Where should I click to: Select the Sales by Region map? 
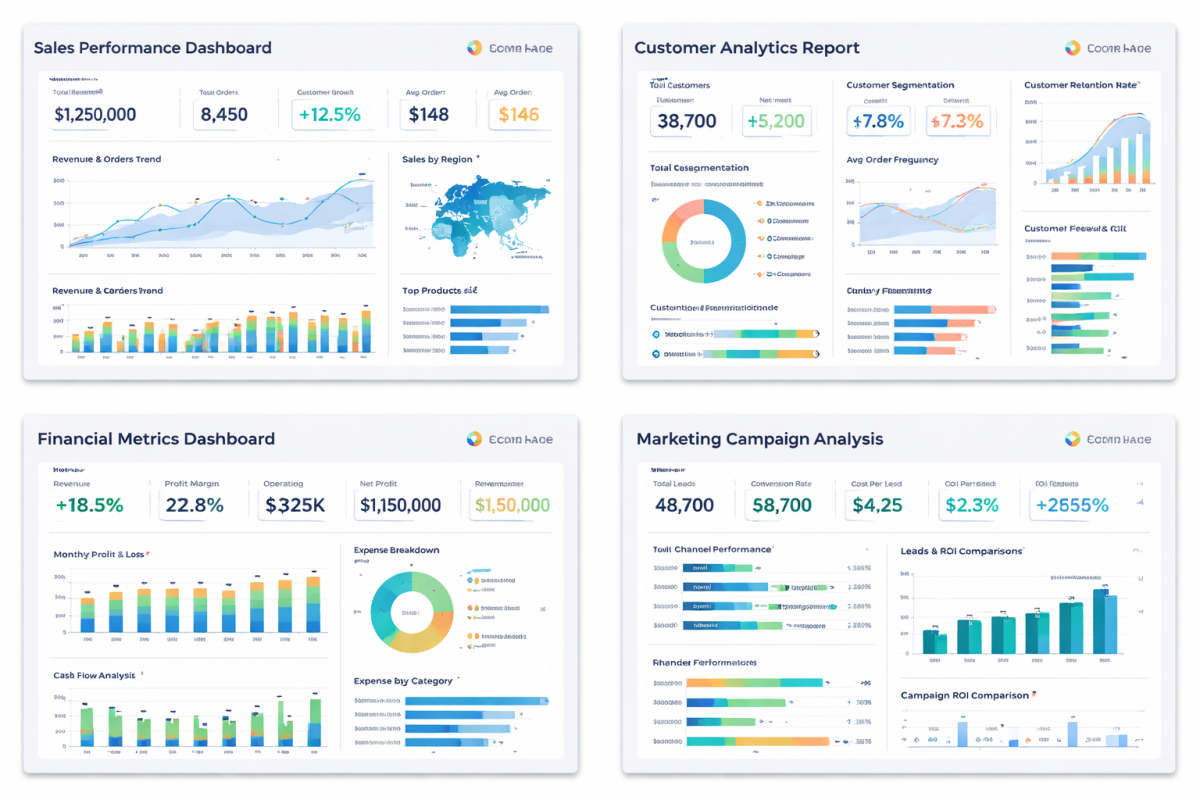487,217
